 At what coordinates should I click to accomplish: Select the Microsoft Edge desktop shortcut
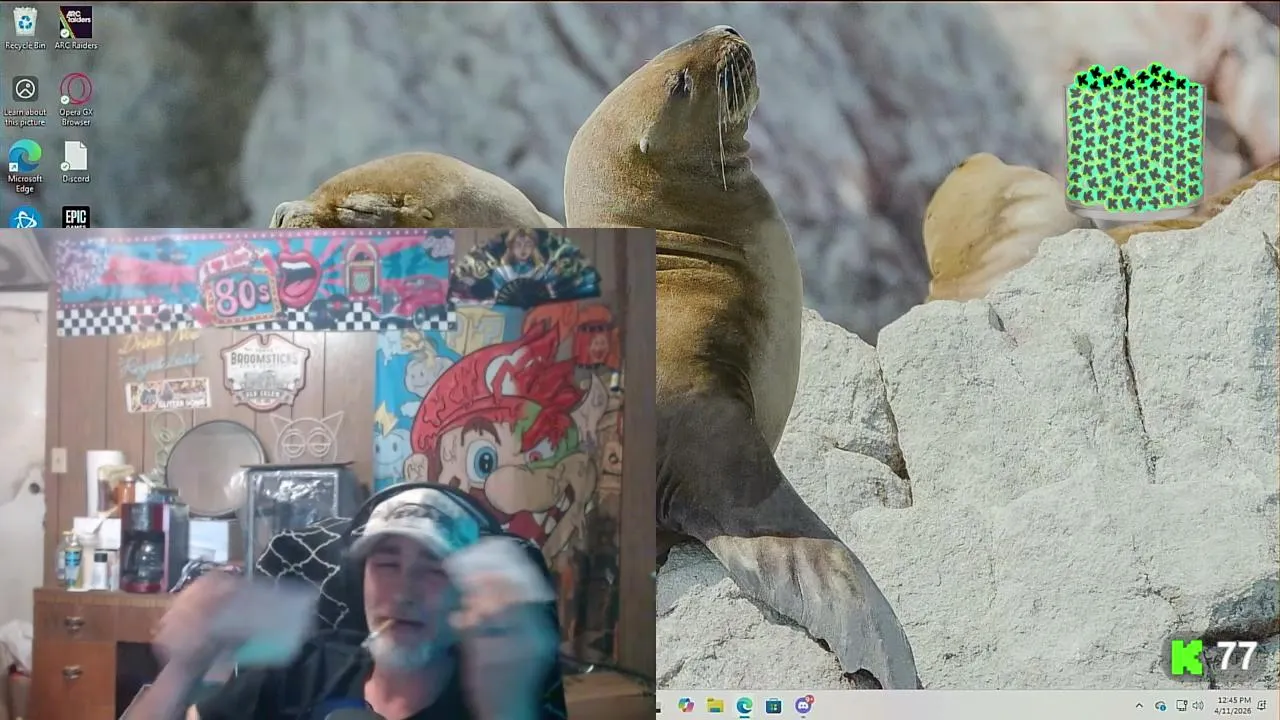coord(25,166)
